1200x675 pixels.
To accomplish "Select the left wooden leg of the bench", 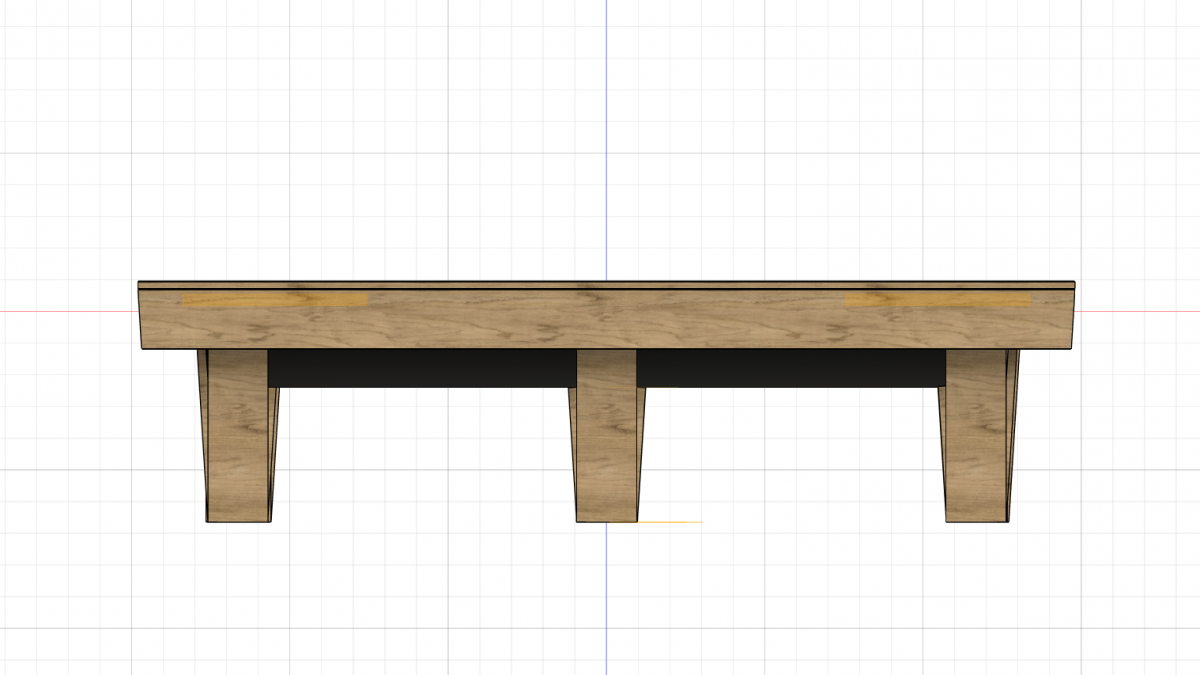I will [237, 435].
